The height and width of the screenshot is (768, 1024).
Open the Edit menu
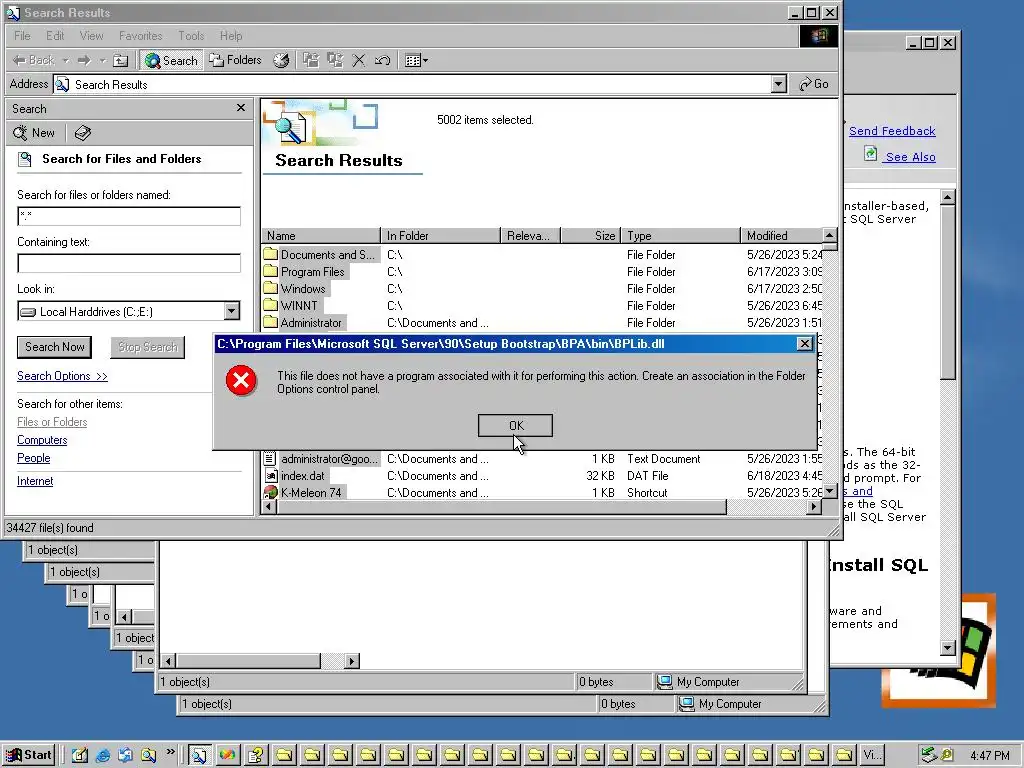(x=55, y=36)
